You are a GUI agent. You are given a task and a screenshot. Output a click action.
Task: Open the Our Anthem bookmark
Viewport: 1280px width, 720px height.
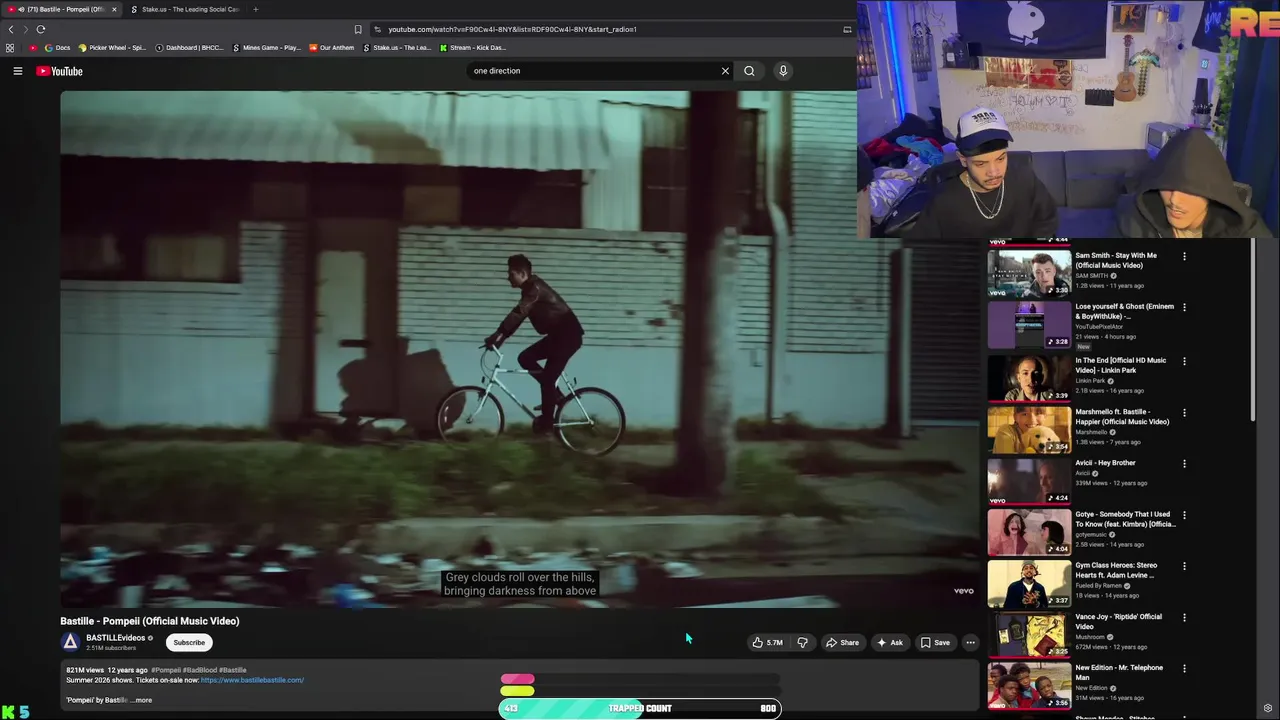pyautogui.click(x=331, y=47)
